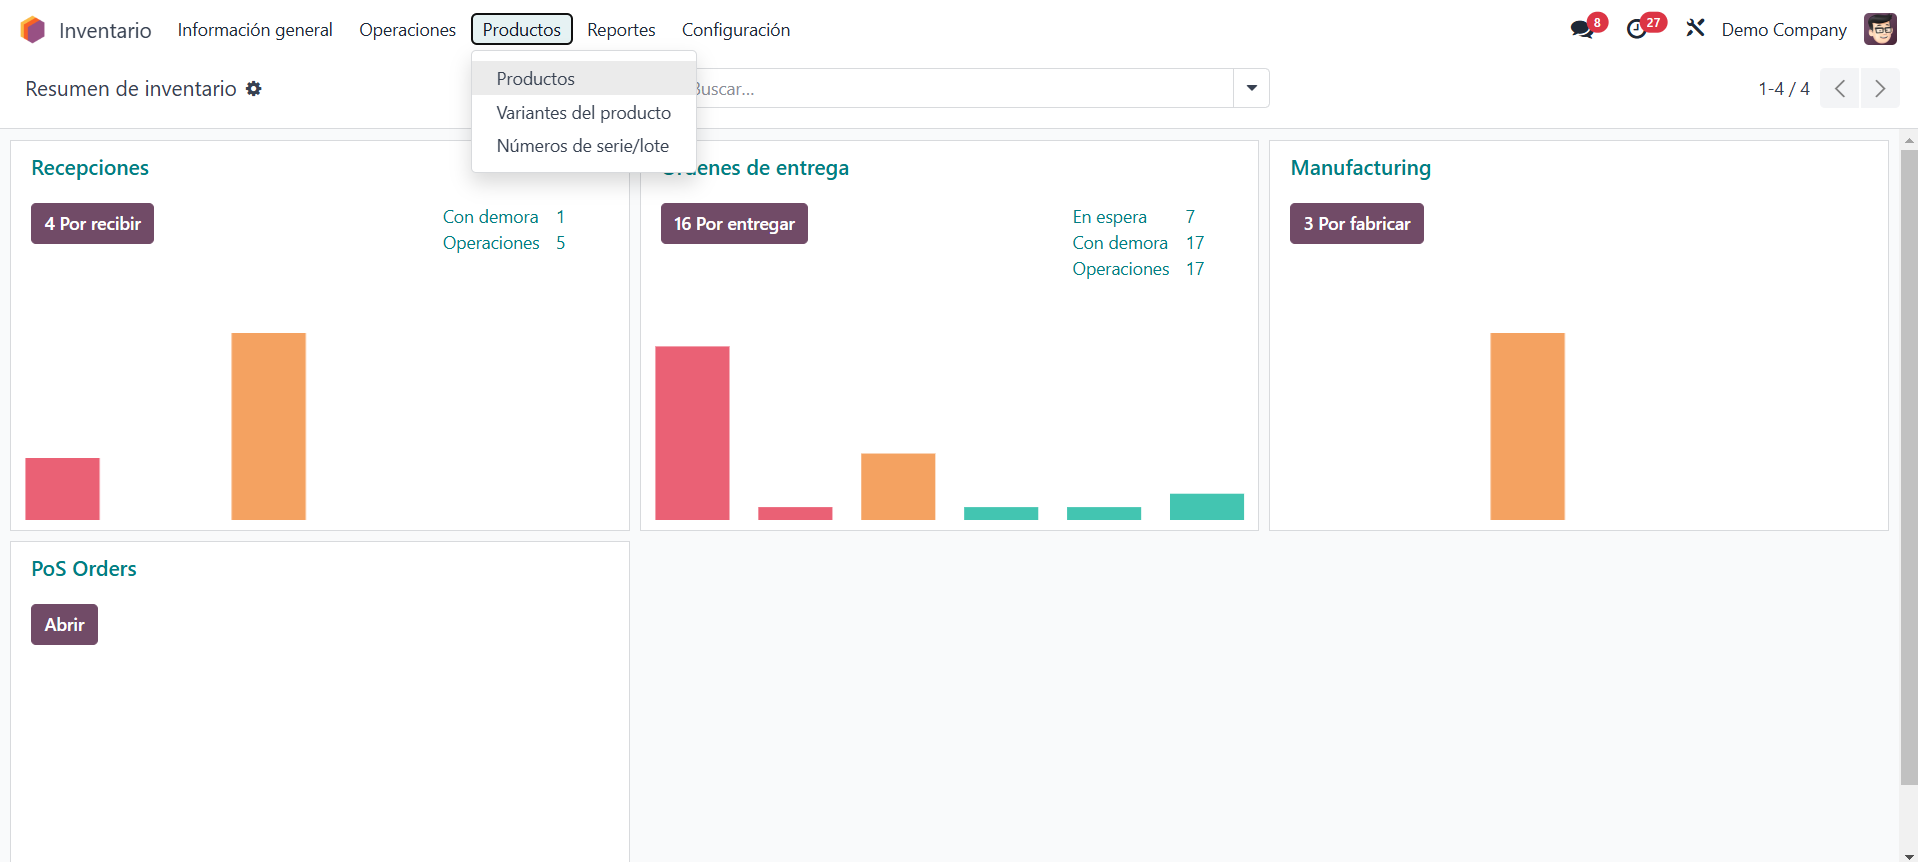Choose Números de serie/lote menu entry
The height and width of the screenshot is (862, 1918).
click(582, 146)
